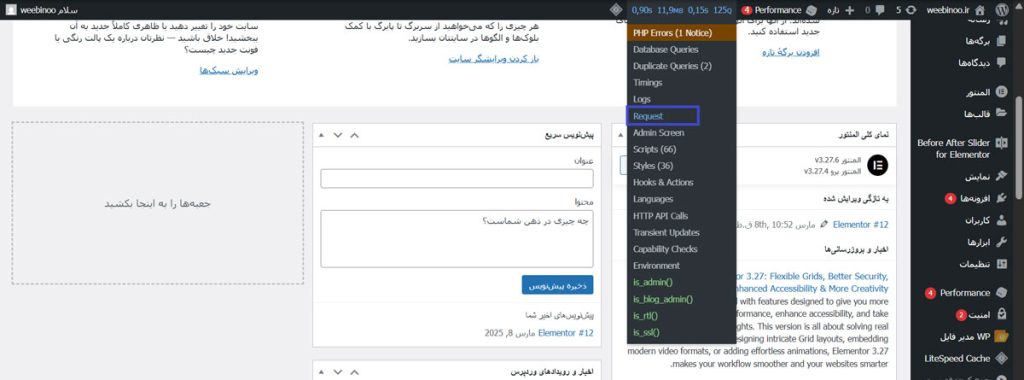Click the home icon beside weebinoo.ir
The width and height of the screenshot is (1024, 380).
[x=981, y=10]
